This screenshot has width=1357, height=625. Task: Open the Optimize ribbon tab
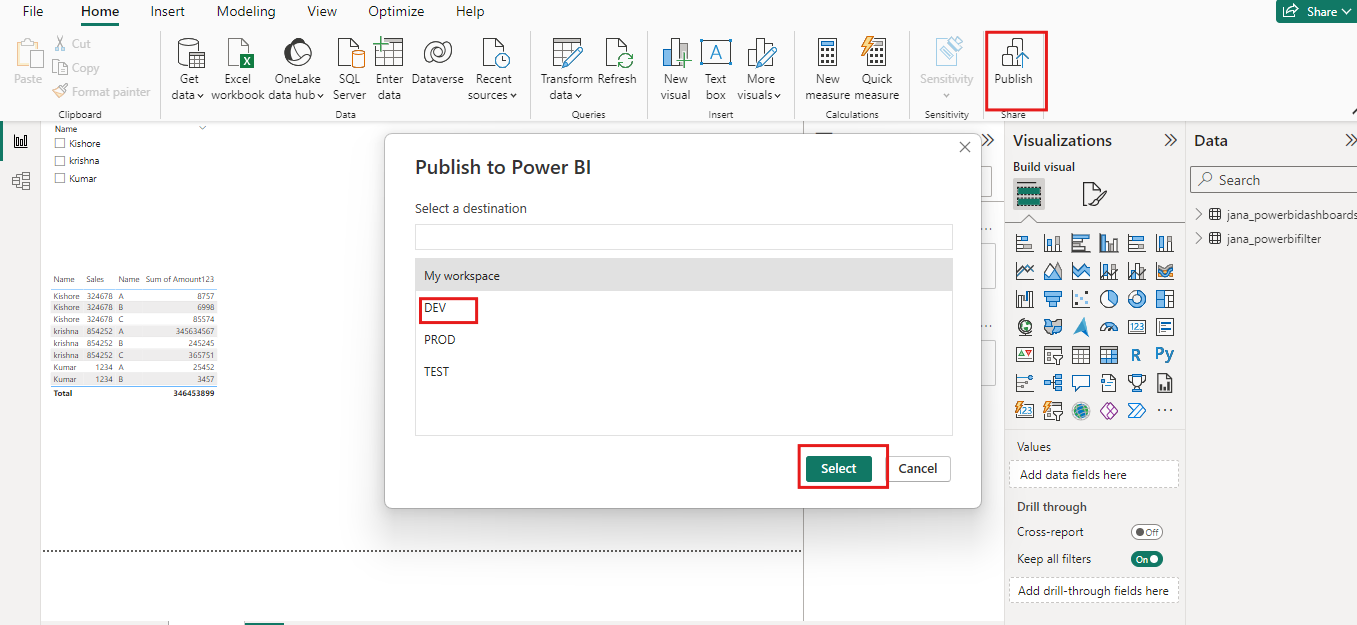point(396,12)
